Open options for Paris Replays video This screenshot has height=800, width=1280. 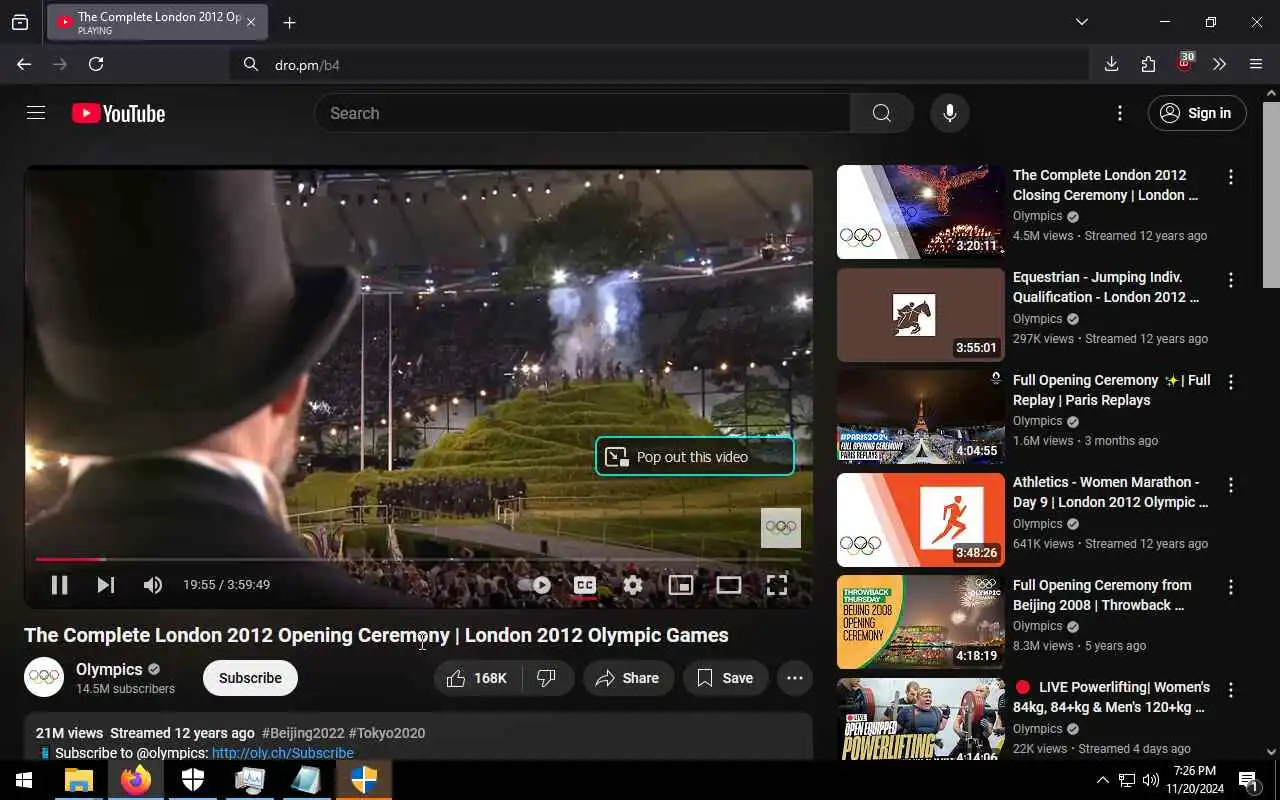pos(1231,382)
